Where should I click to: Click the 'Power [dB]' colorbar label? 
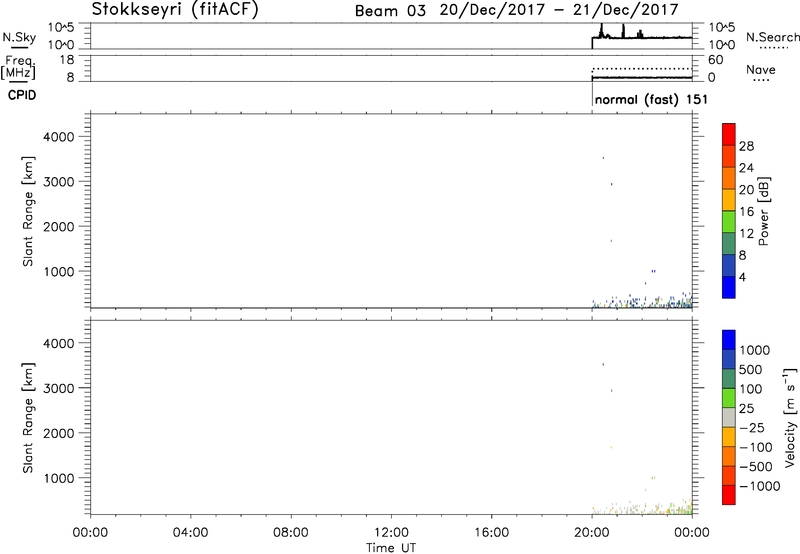tap(763, 211)
